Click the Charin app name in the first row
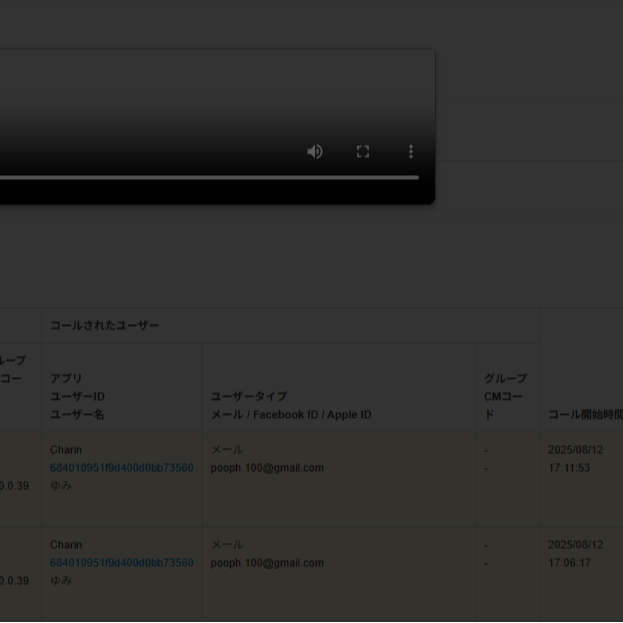The width and height of the screenshot is (623, 623). pos(66,450)
